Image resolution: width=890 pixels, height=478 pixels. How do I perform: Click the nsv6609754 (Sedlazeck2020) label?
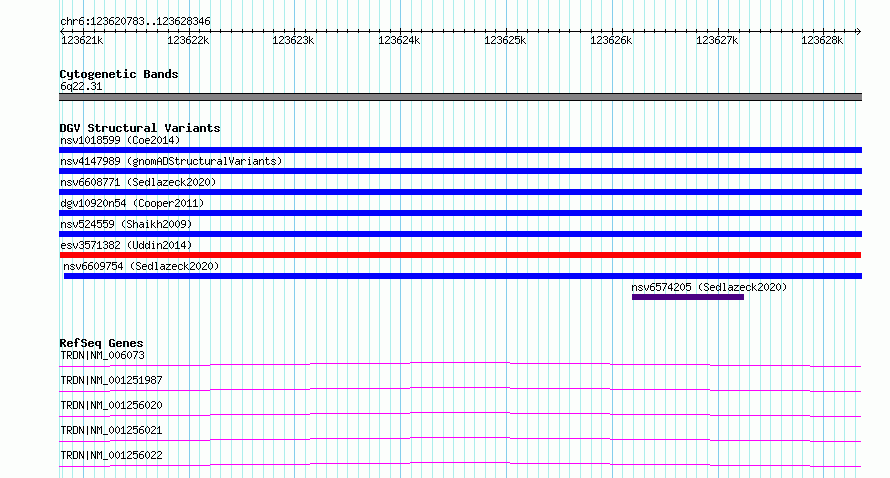(x=141, y=266)
